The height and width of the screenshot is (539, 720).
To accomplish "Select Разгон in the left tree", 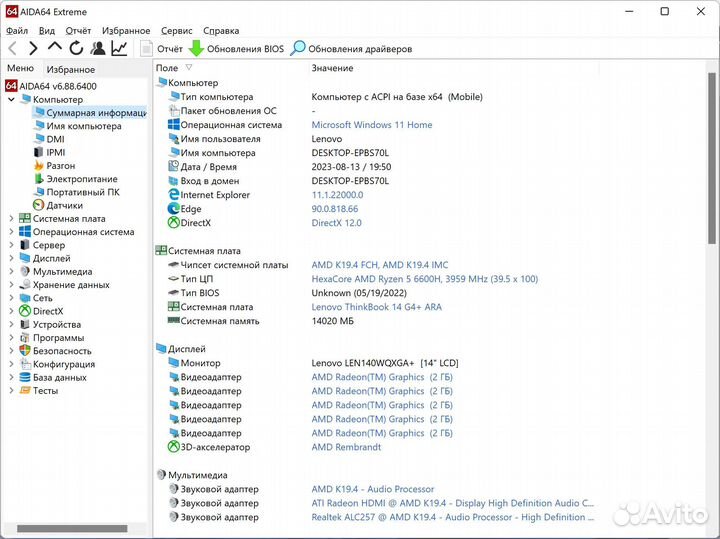I will coord(60,166).
